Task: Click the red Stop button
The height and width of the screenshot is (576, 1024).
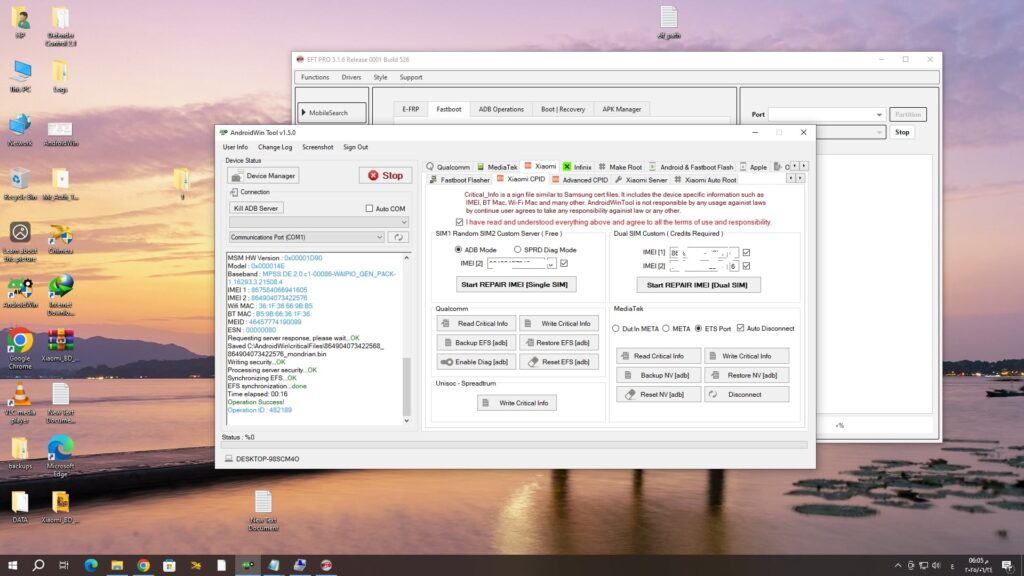Action: tap(385, 176)
